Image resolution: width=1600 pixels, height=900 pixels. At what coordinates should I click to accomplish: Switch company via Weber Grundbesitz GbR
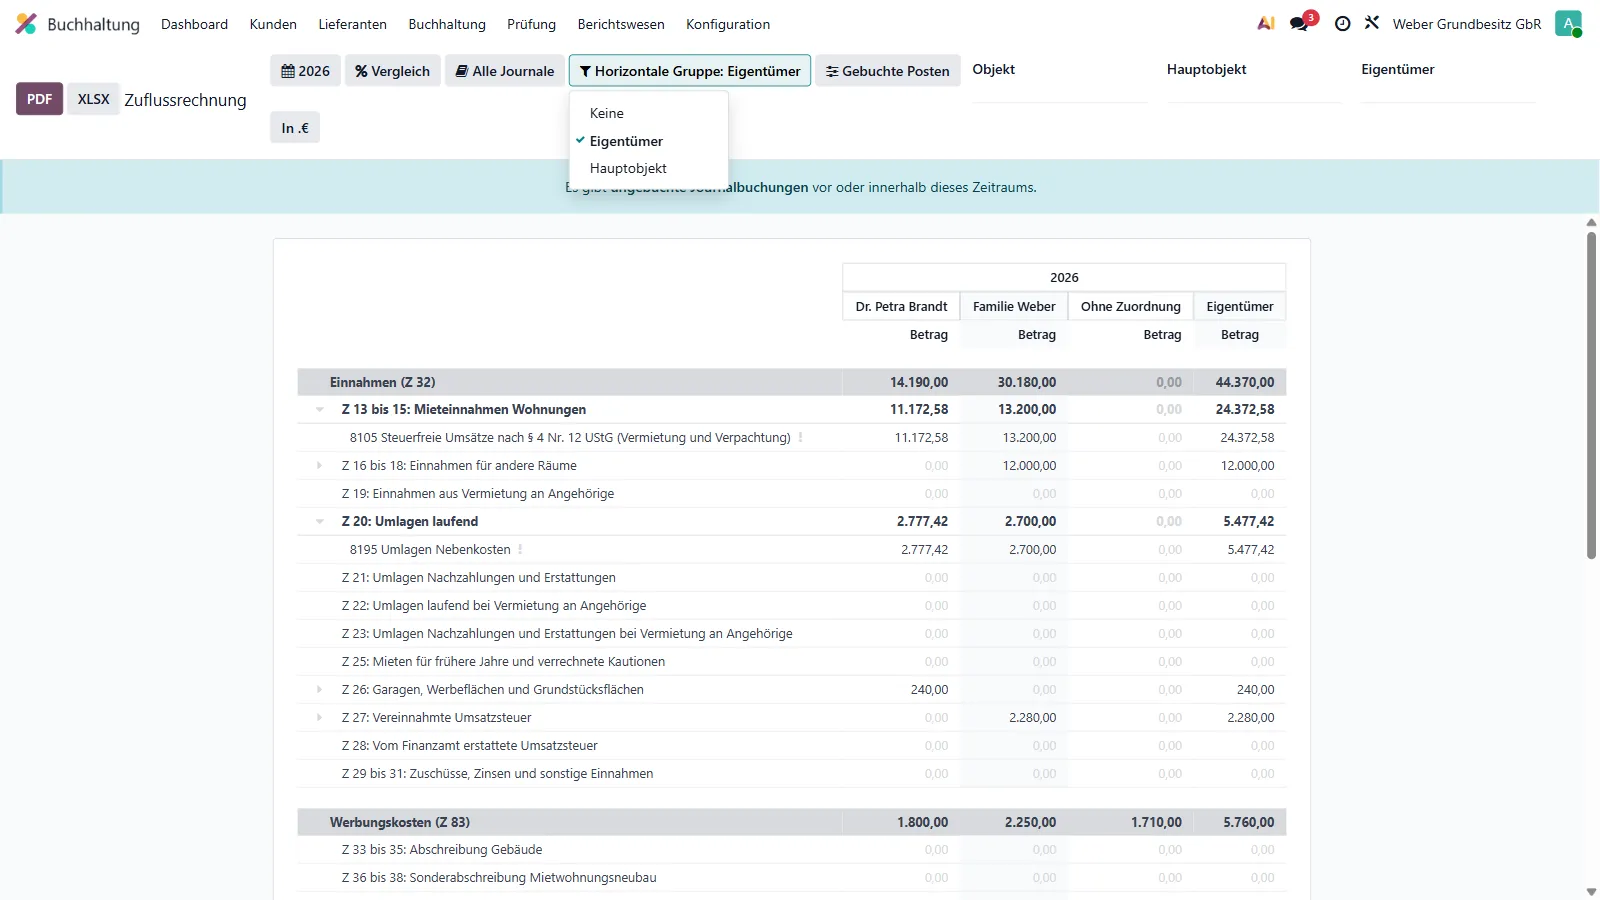1467,24
